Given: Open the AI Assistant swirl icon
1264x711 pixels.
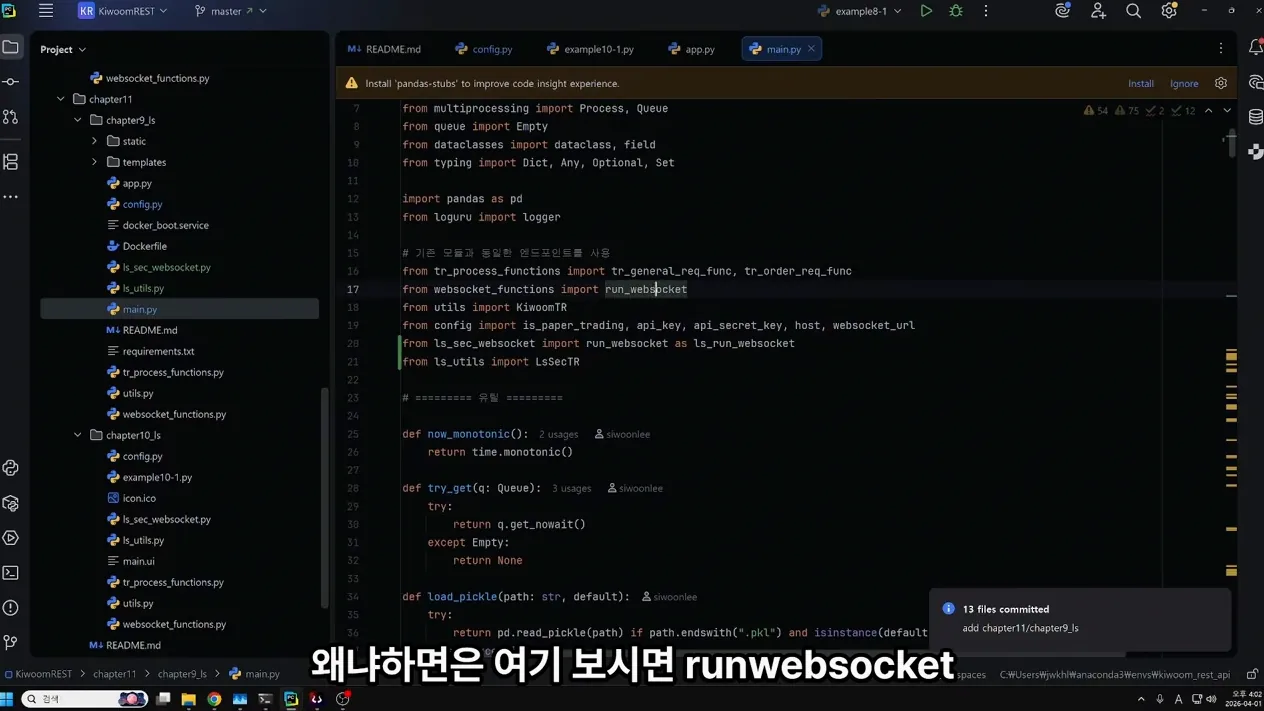Looking at the screenshot, I should [1063, 11].
